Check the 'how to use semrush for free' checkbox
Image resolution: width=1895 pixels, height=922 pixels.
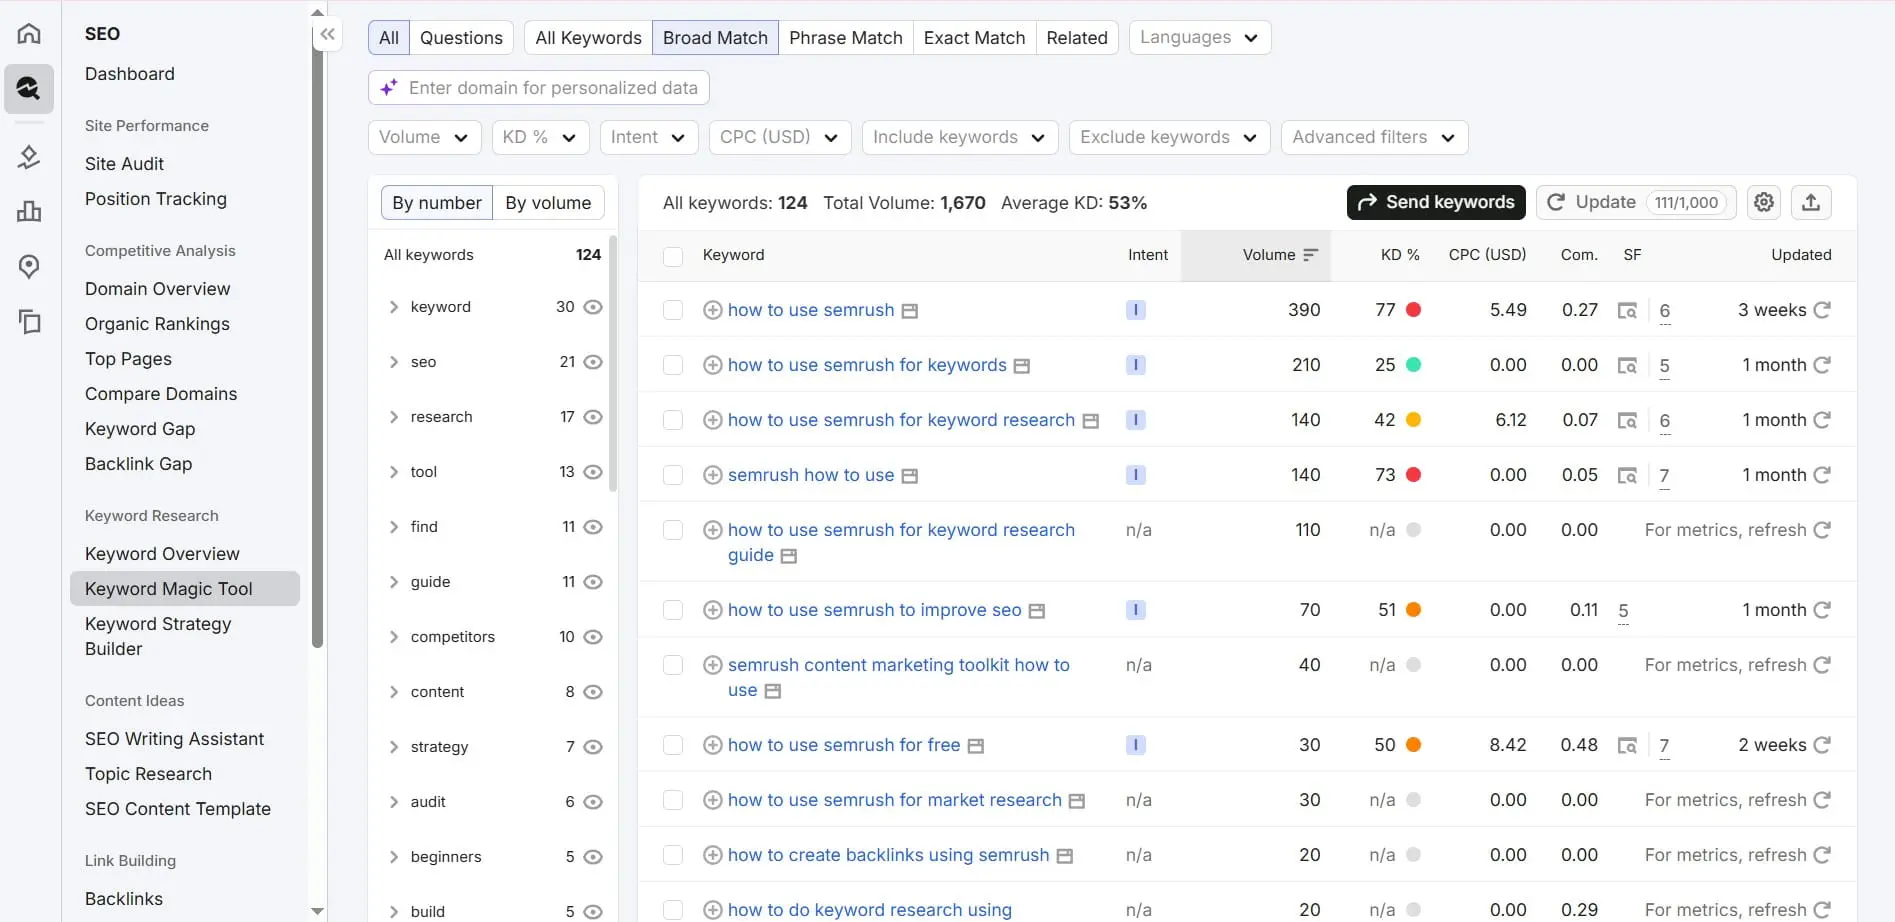[x=673, y=745]
